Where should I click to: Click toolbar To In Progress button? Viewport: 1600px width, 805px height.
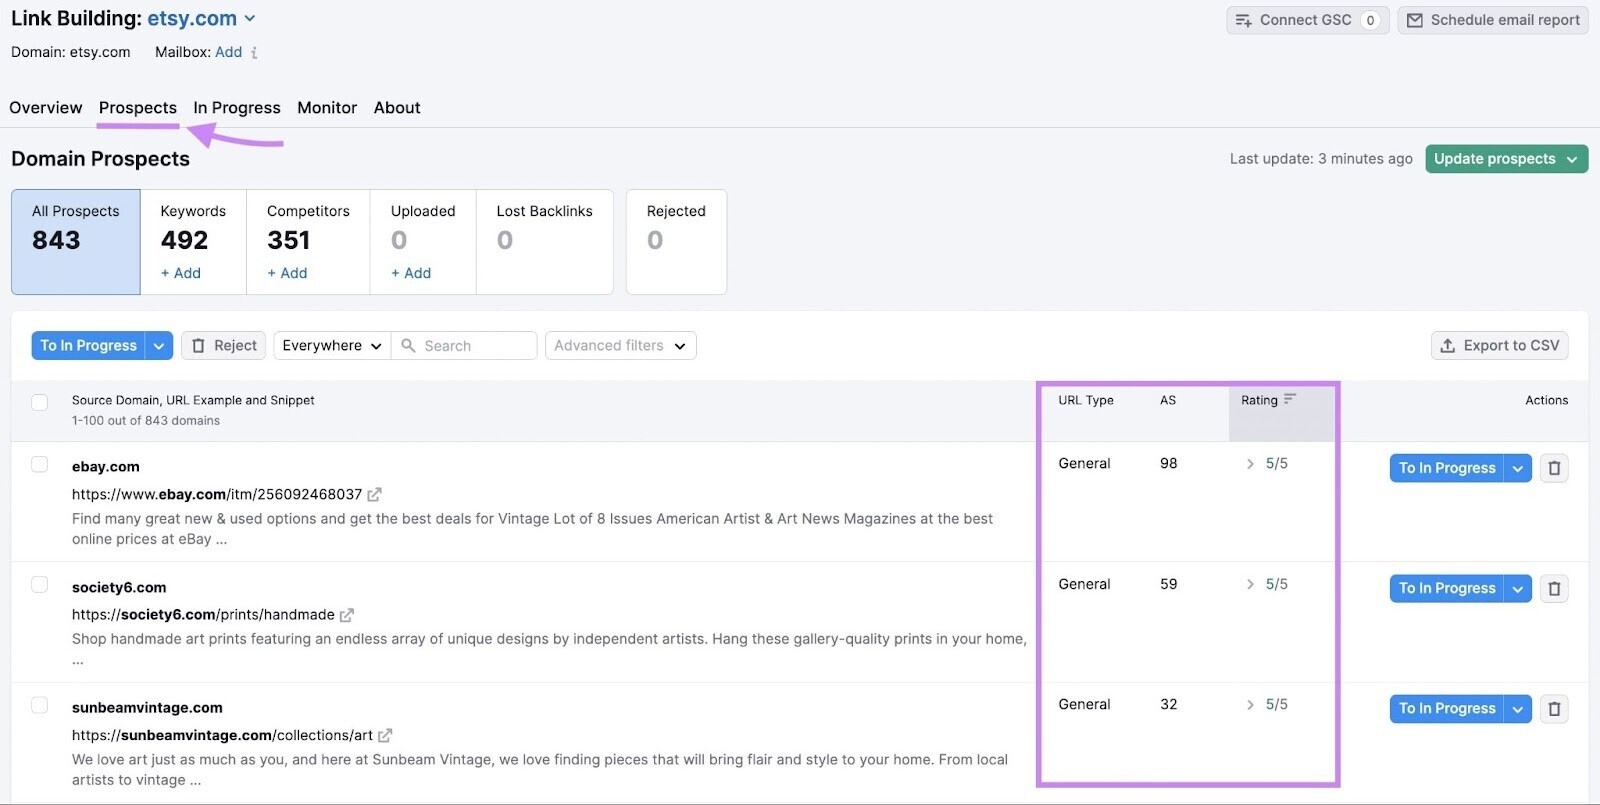89,346
